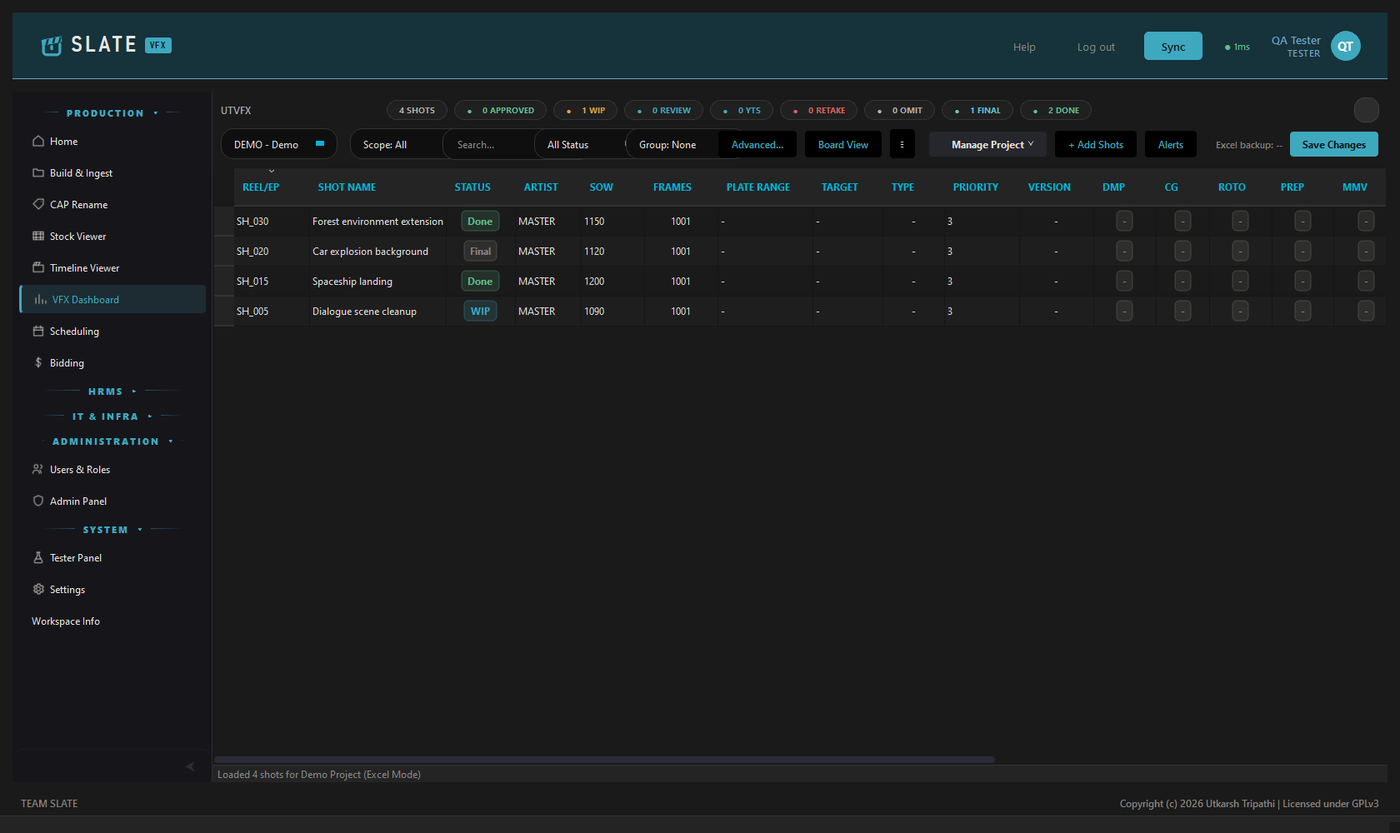
Task: Open the DEMO - Demo project dropdown
Action: [x=279, y=144]
